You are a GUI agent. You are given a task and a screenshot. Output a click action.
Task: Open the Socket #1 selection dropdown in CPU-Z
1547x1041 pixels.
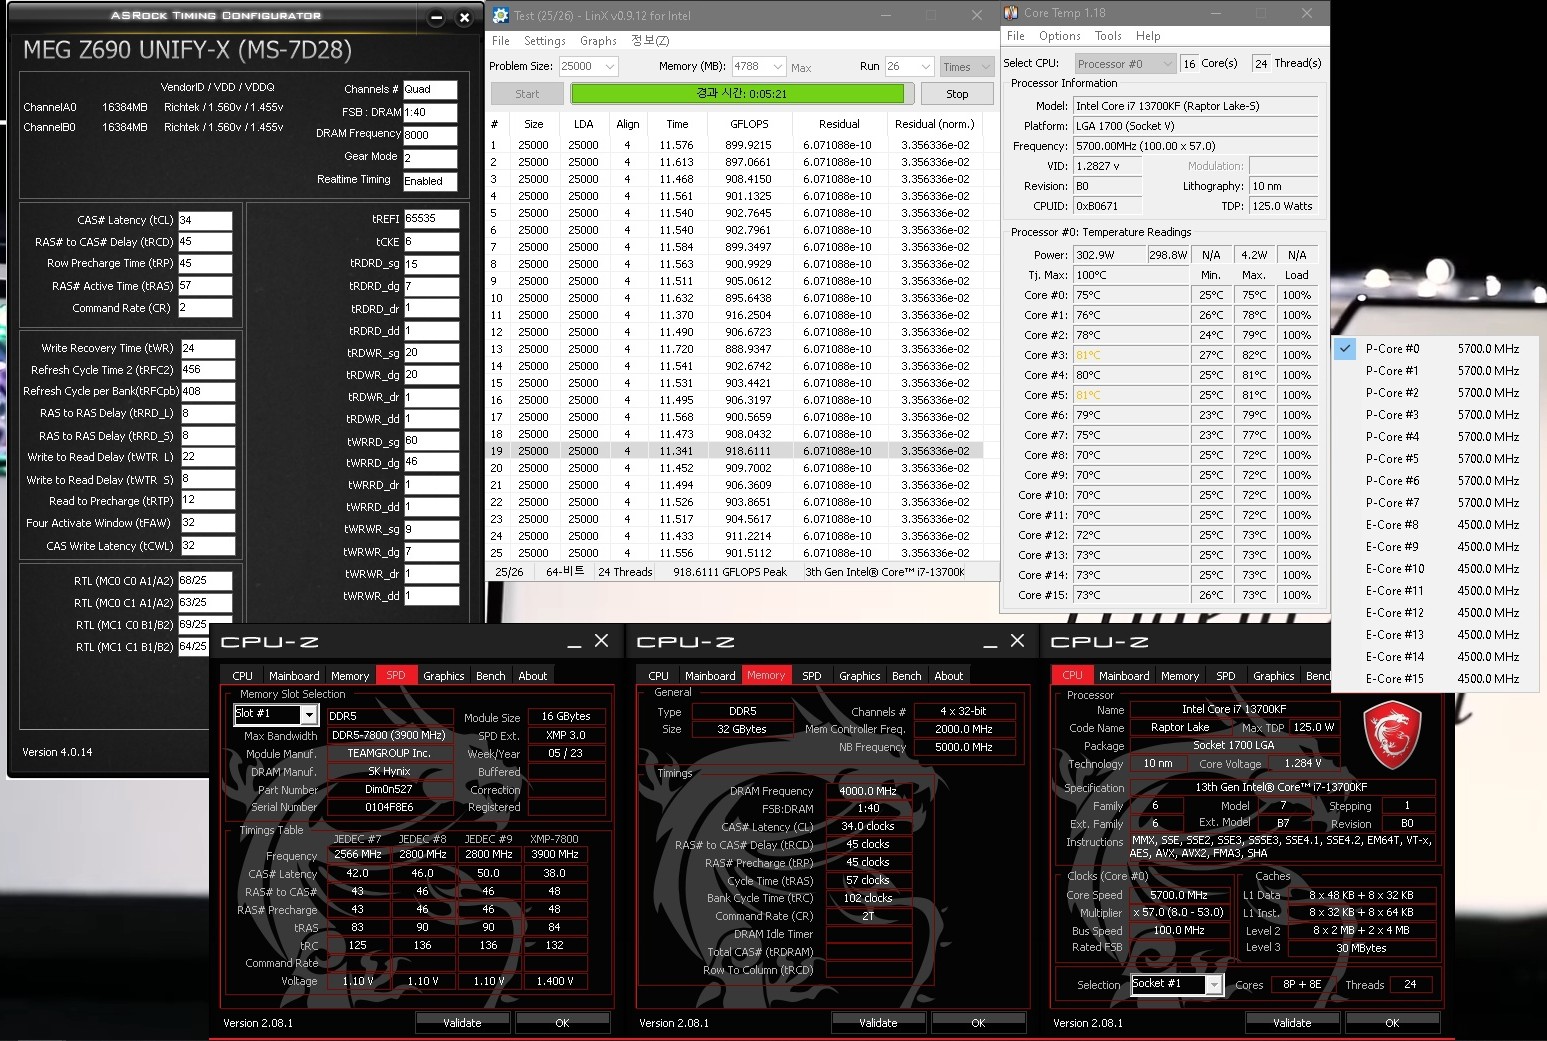click(x=1214, y=985)
